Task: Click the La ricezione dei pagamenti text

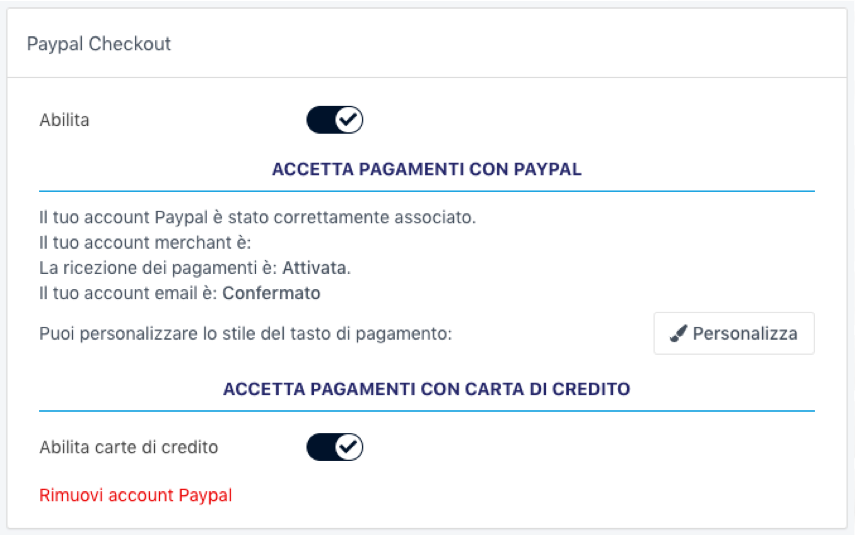Action: (x=158, y=268)
